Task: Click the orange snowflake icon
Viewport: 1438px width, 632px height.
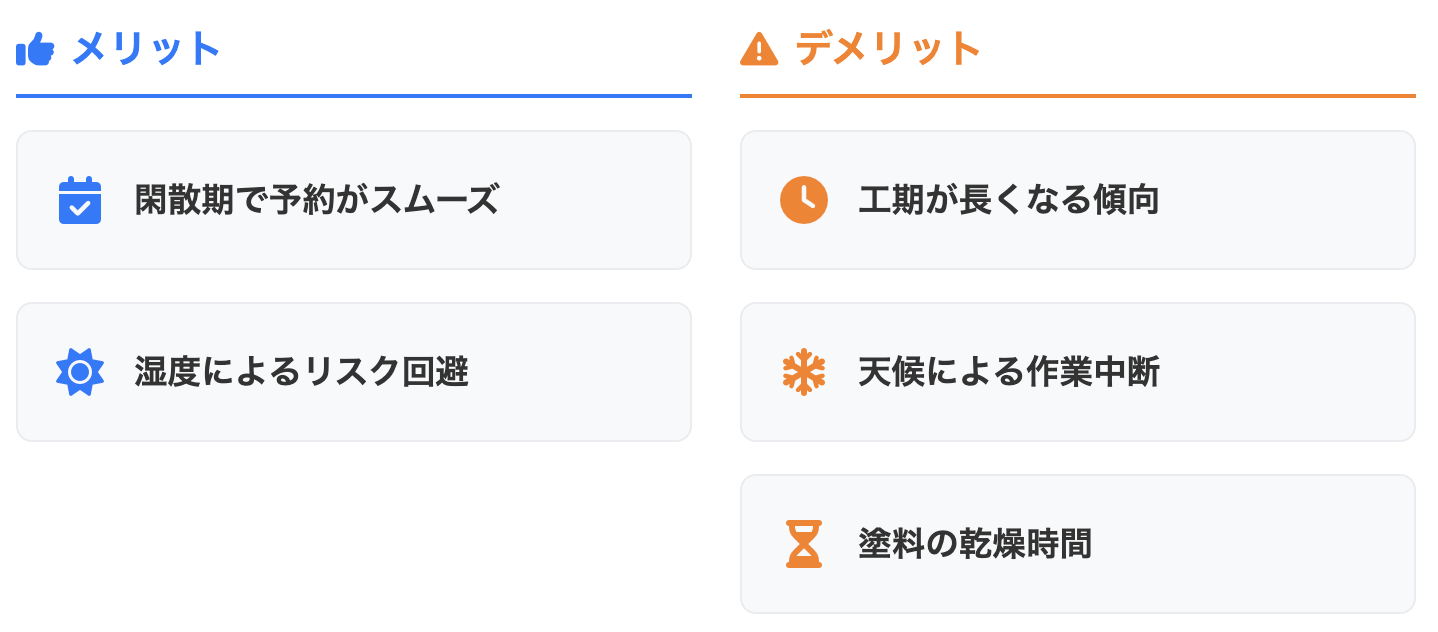Action: [x=804, y=372]
